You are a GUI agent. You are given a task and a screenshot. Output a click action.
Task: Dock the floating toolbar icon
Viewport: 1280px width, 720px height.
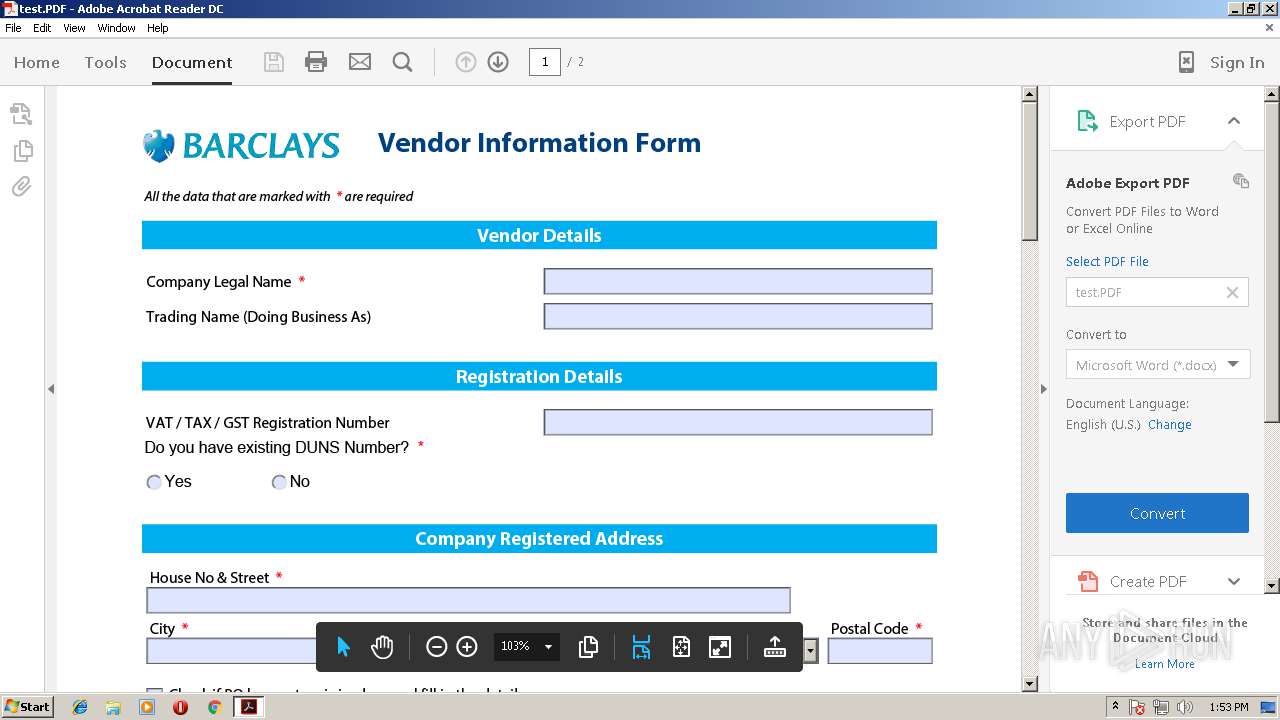775,647
